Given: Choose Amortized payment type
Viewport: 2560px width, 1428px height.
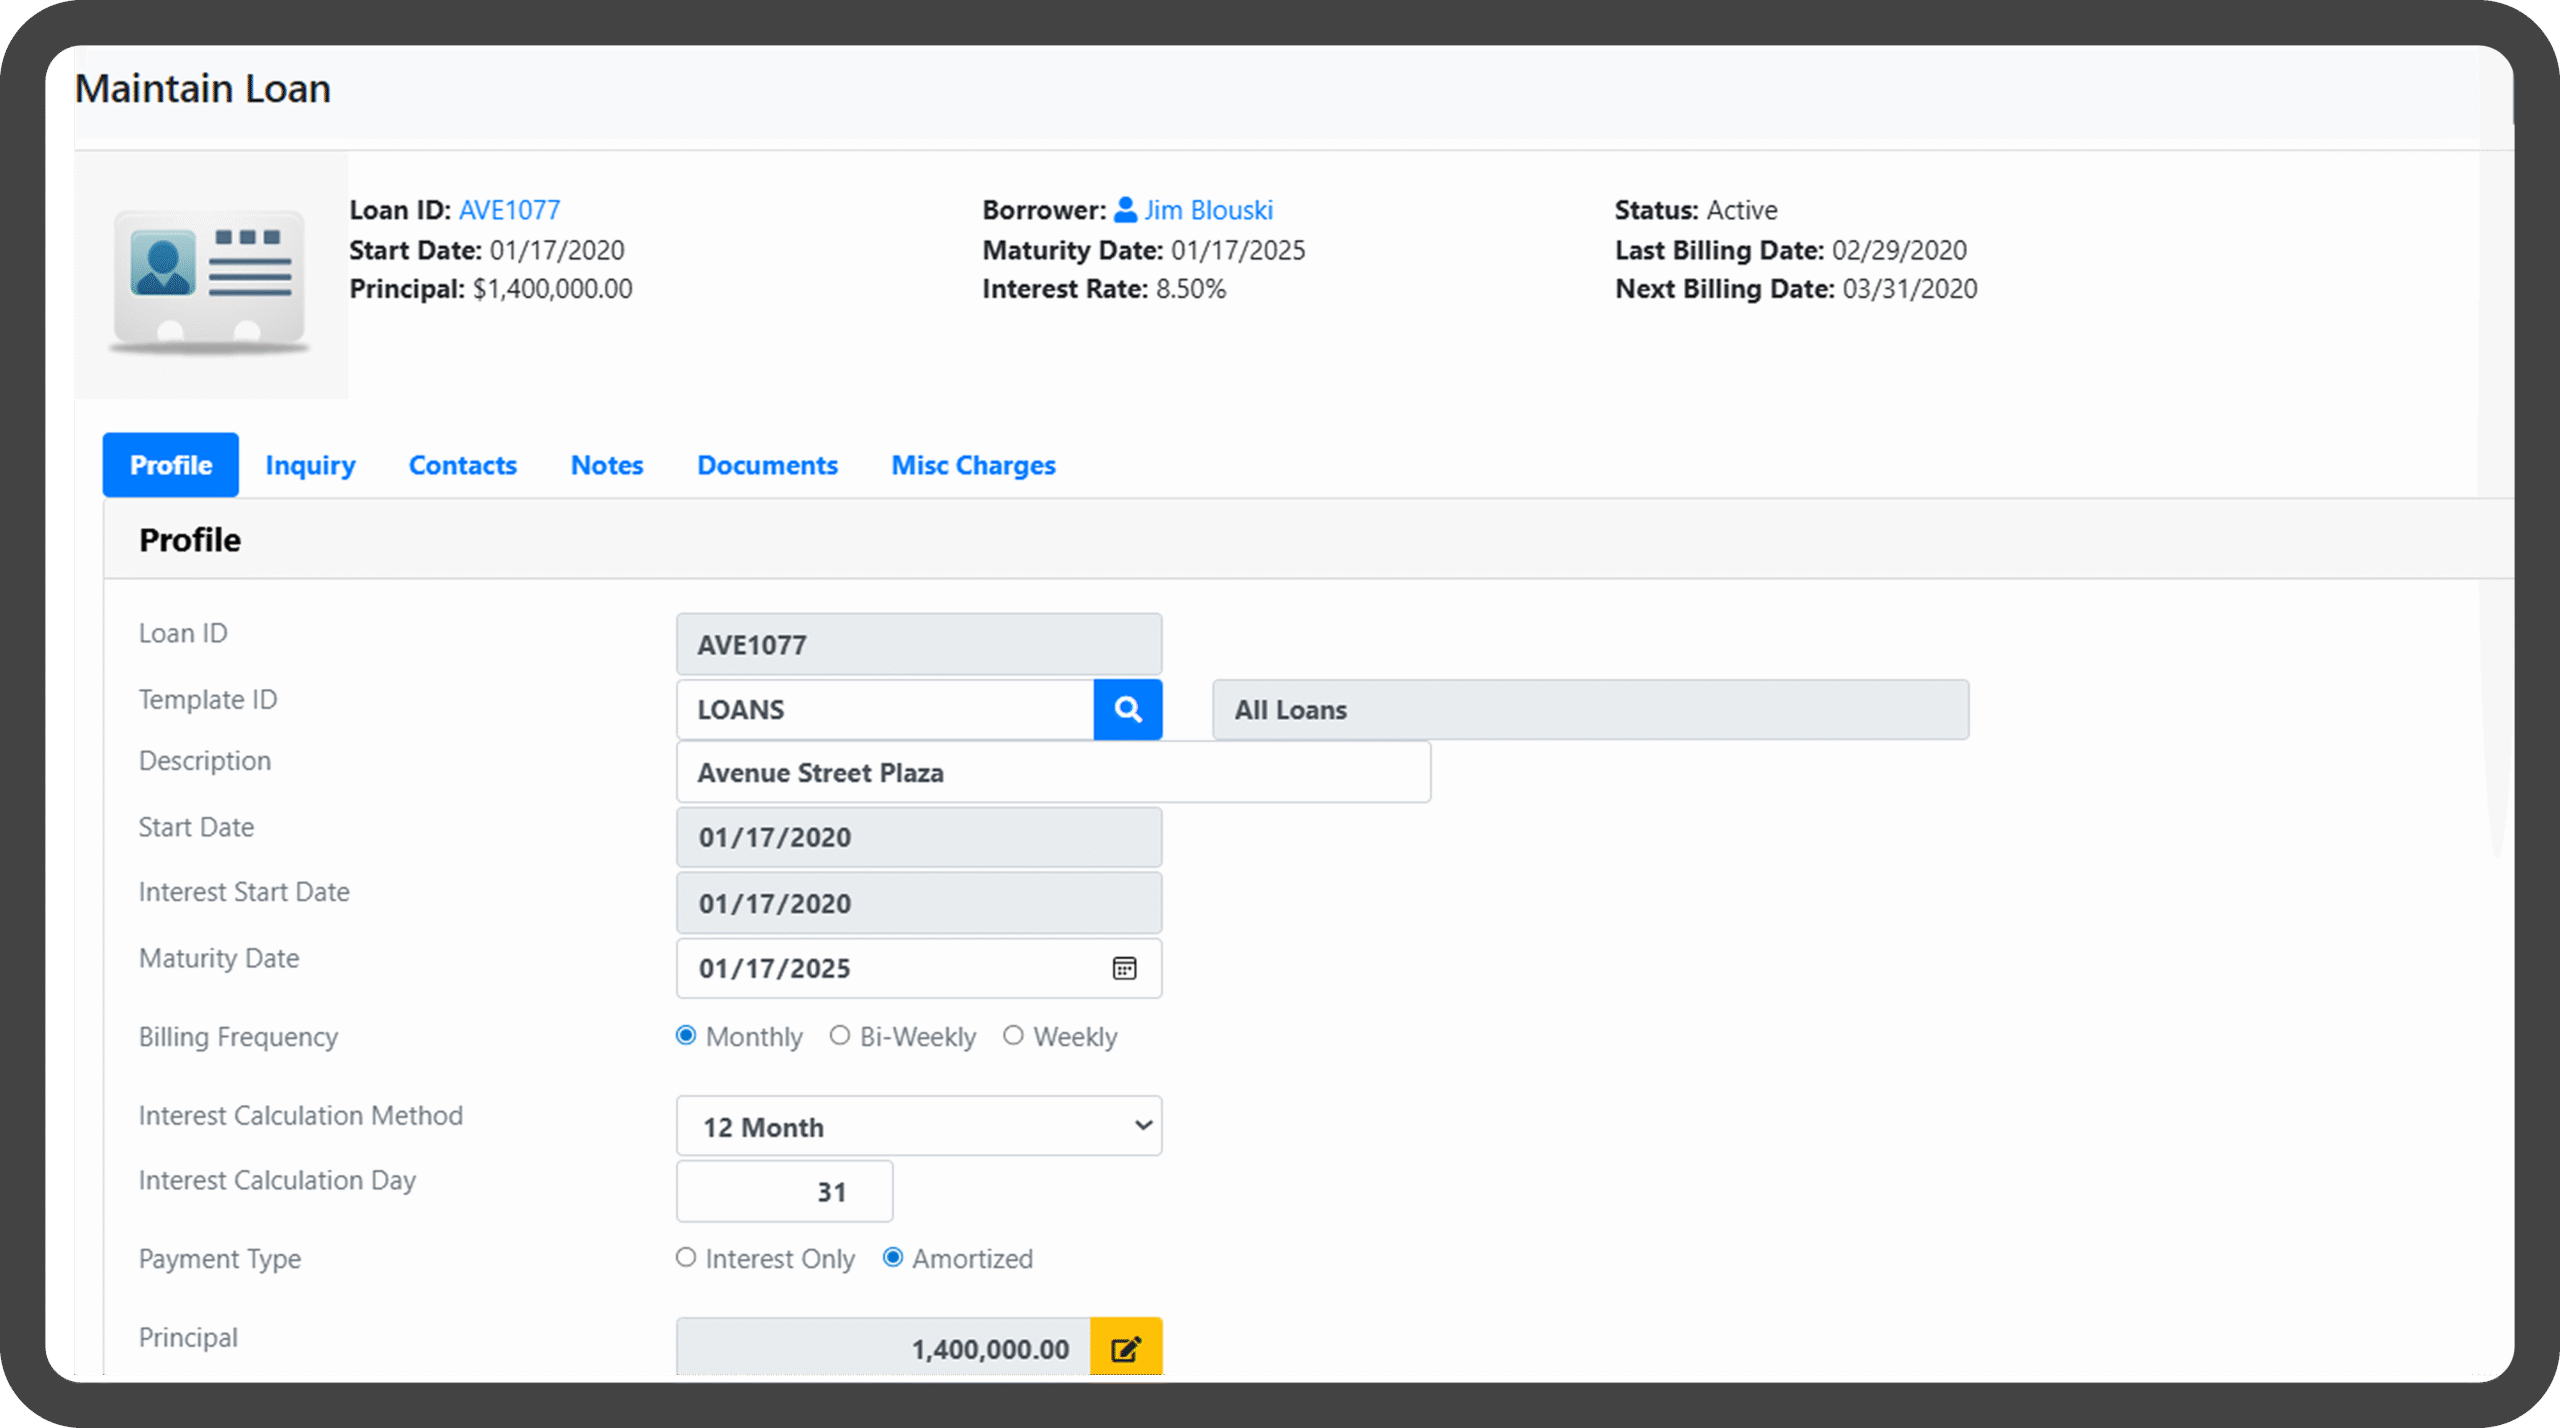Looking at the screenshot, I should 893,1257.
